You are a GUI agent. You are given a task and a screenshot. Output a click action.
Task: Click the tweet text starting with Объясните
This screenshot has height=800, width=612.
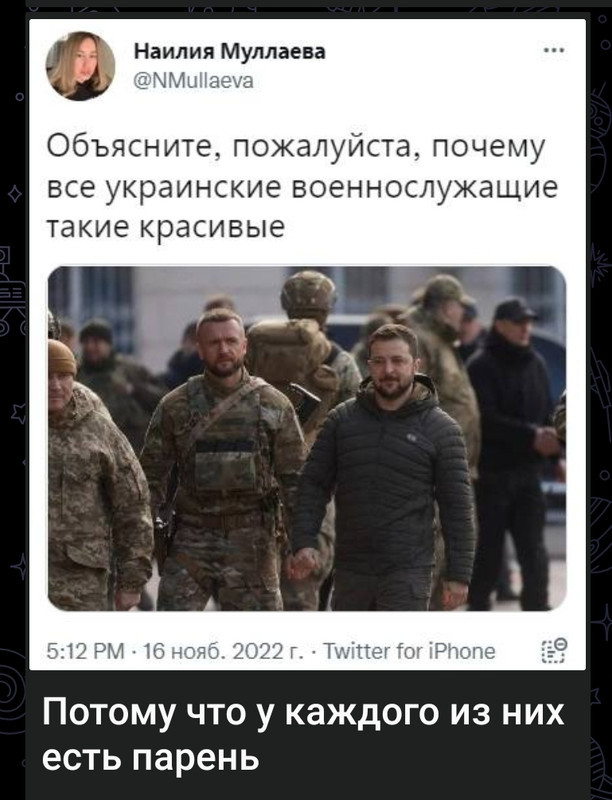(x=302, y=187)
